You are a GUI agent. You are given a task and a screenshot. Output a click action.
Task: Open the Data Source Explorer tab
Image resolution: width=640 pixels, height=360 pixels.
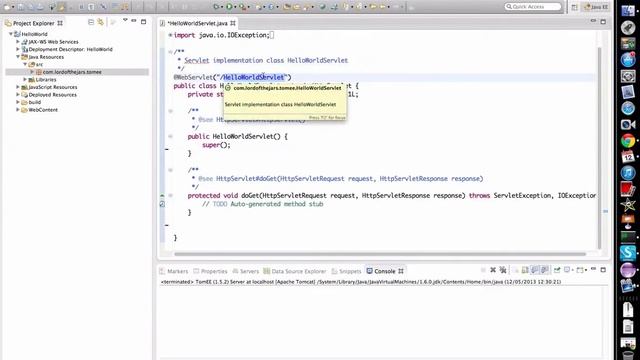pyautogui.click(x=295, y=271)
